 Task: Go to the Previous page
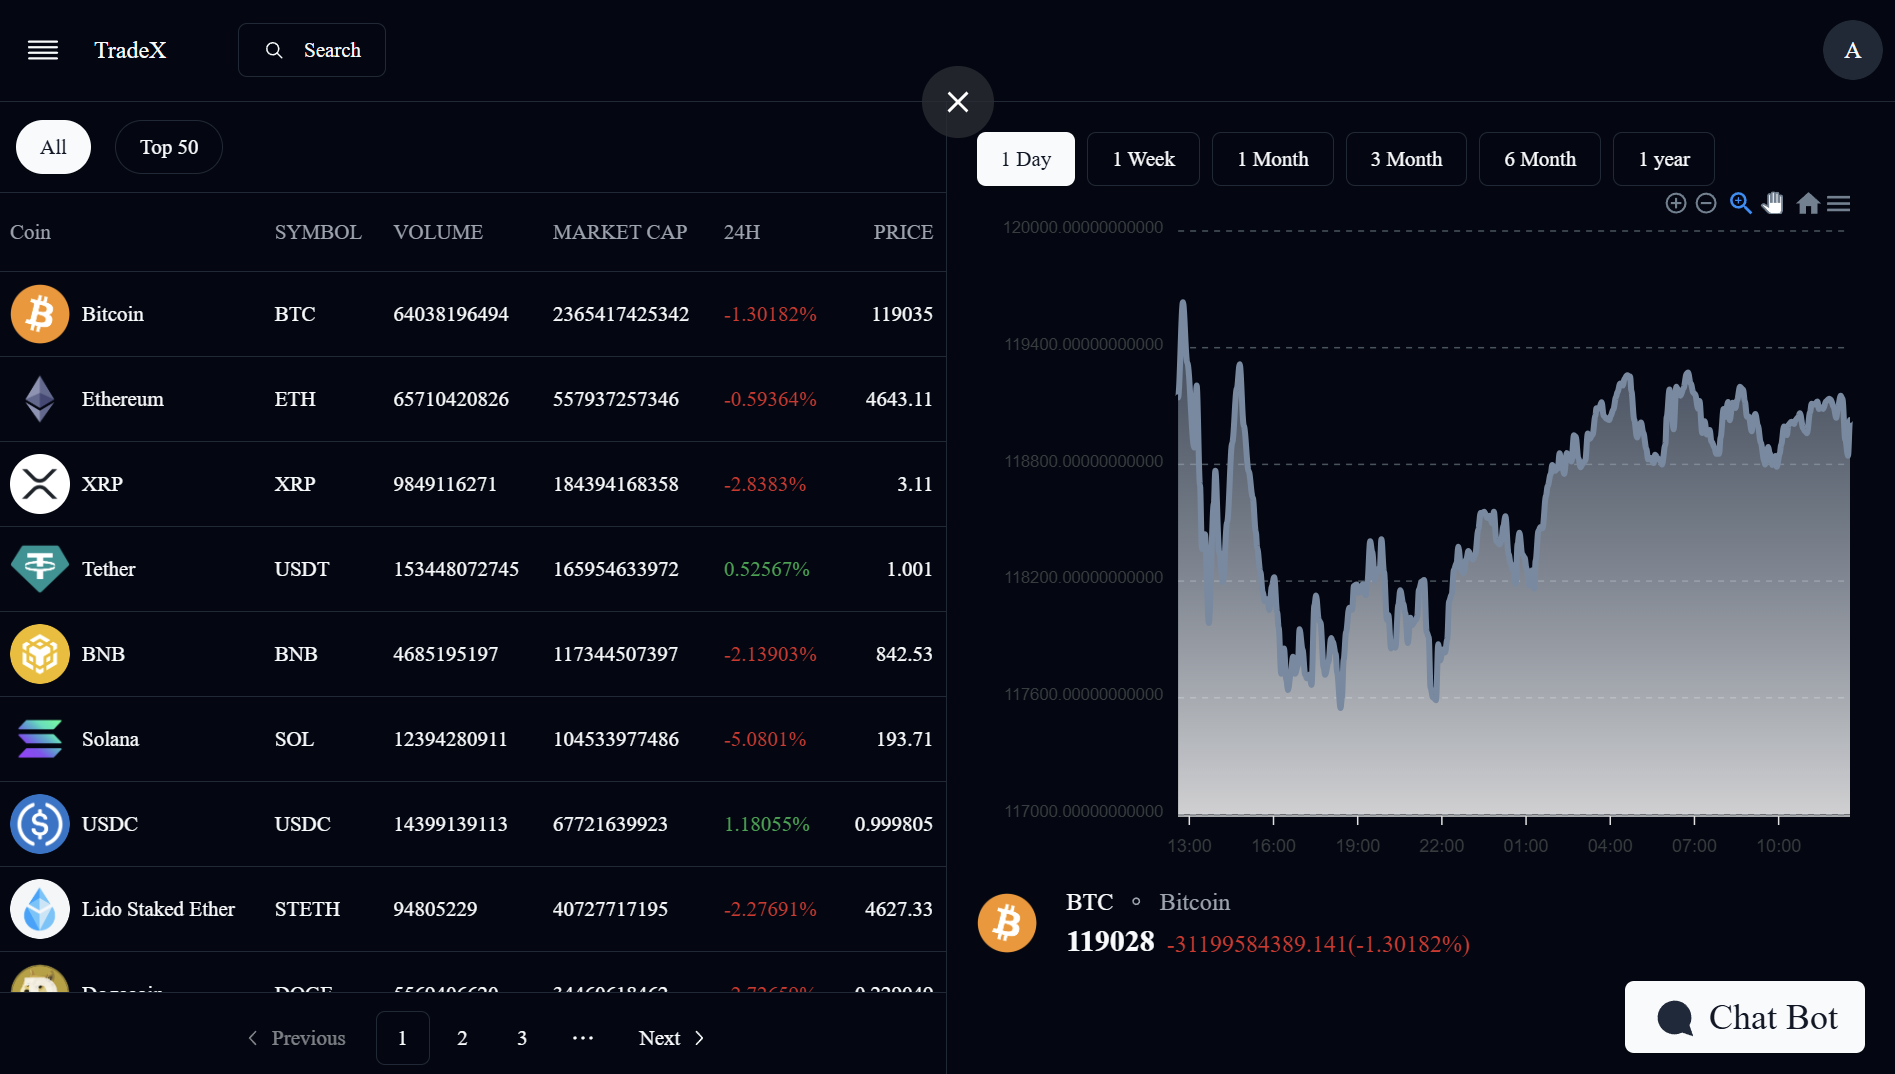coord(297,1038)
